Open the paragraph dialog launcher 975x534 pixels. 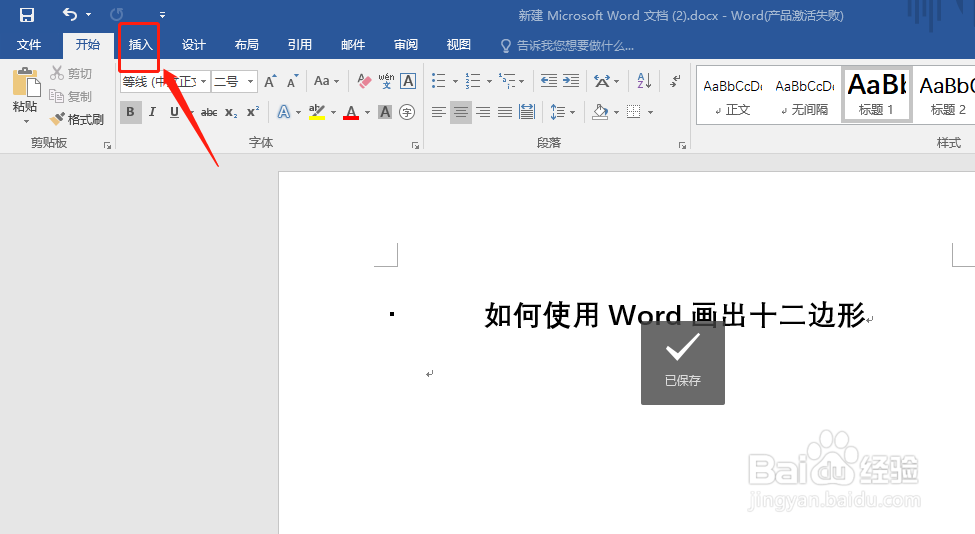pos(683,145)
